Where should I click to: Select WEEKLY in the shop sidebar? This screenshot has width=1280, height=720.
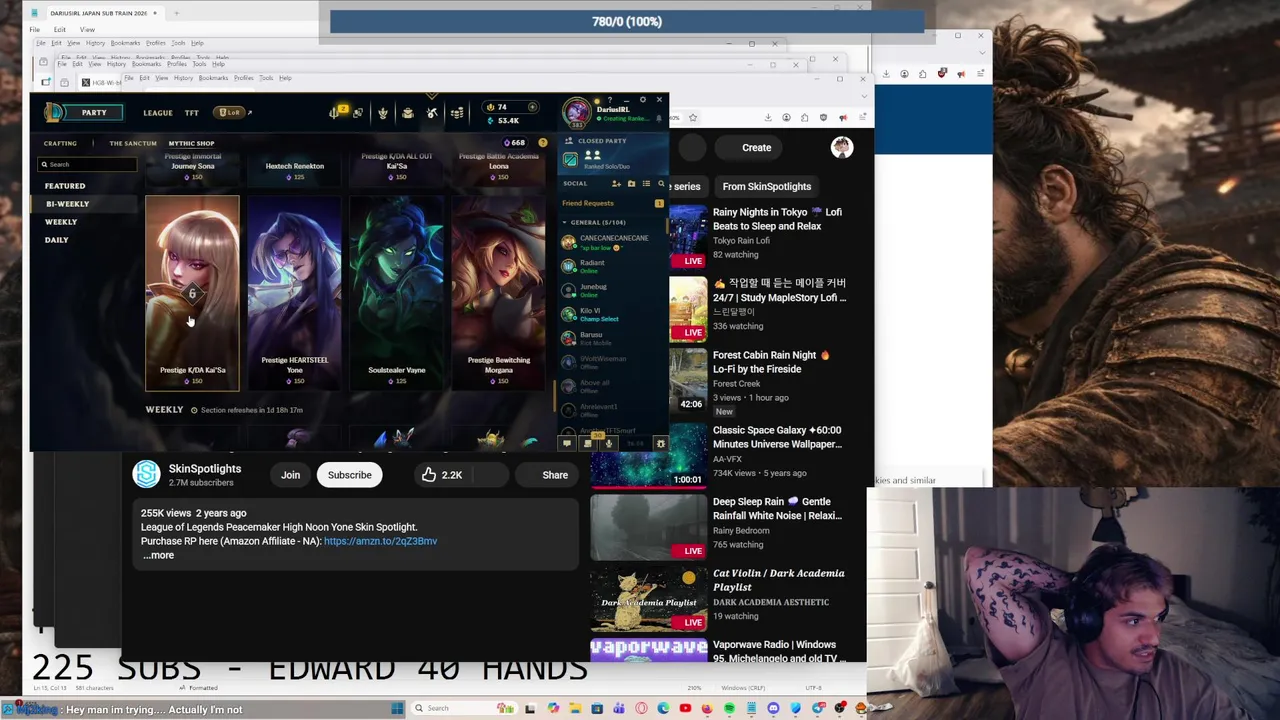coord(61,222)
